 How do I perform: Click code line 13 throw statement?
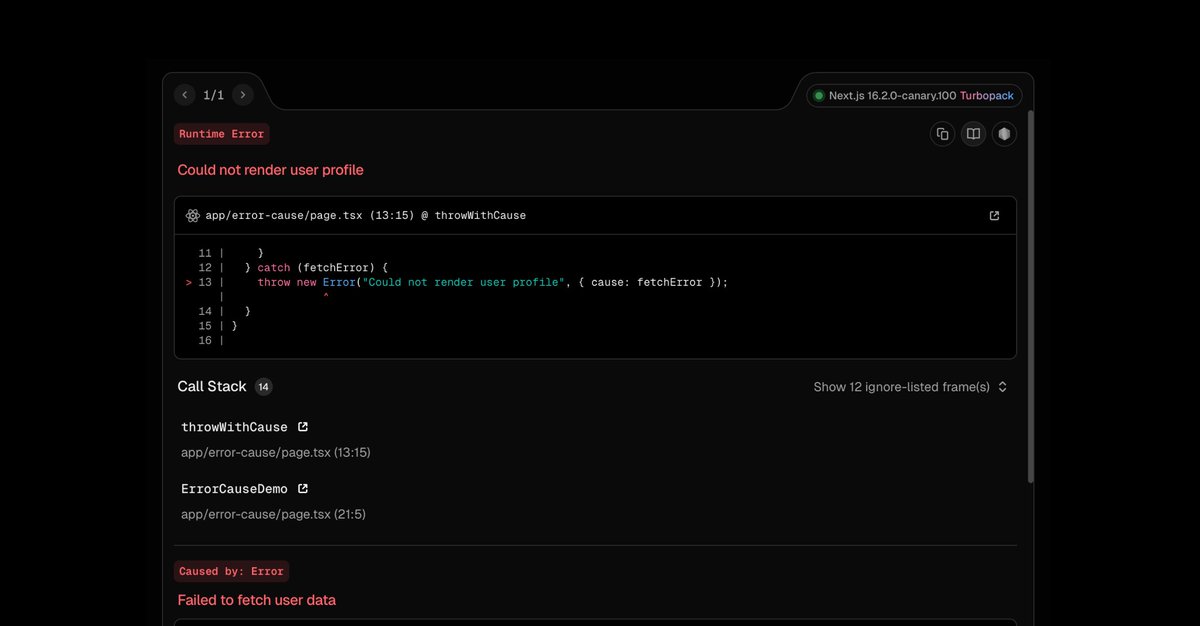493,283
